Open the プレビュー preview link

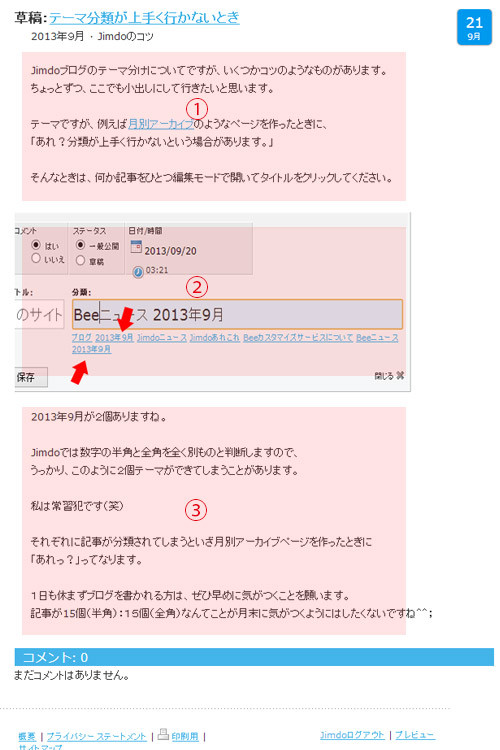click(415, 735)
